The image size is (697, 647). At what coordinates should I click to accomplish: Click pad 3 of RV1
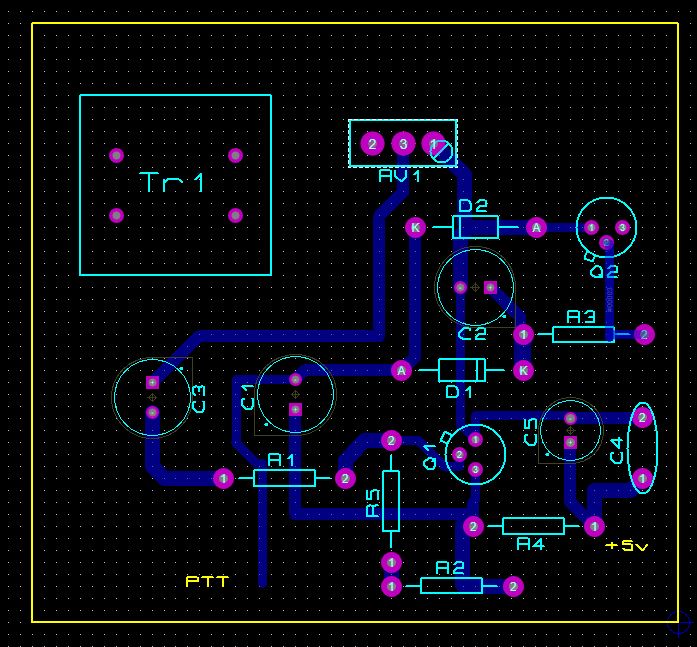coord(403,144)
